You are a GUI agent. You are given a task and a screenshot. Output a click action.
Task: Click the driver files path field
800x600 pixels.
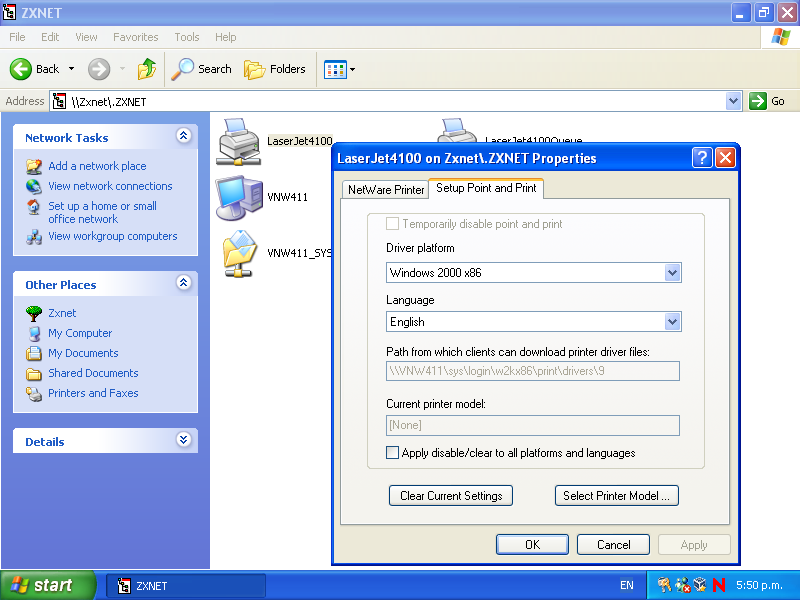coord(533,371)
